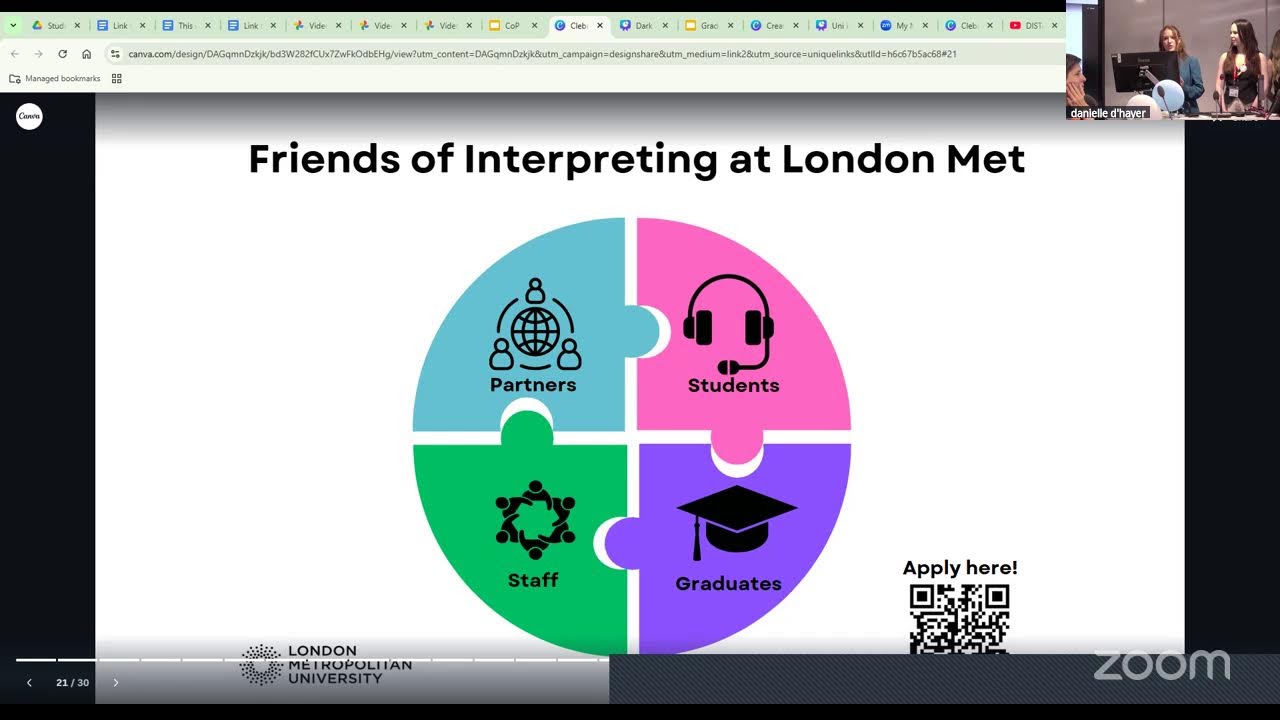Click the Zoom watermark logo

pyautogui.click(x=1161, y=664)
